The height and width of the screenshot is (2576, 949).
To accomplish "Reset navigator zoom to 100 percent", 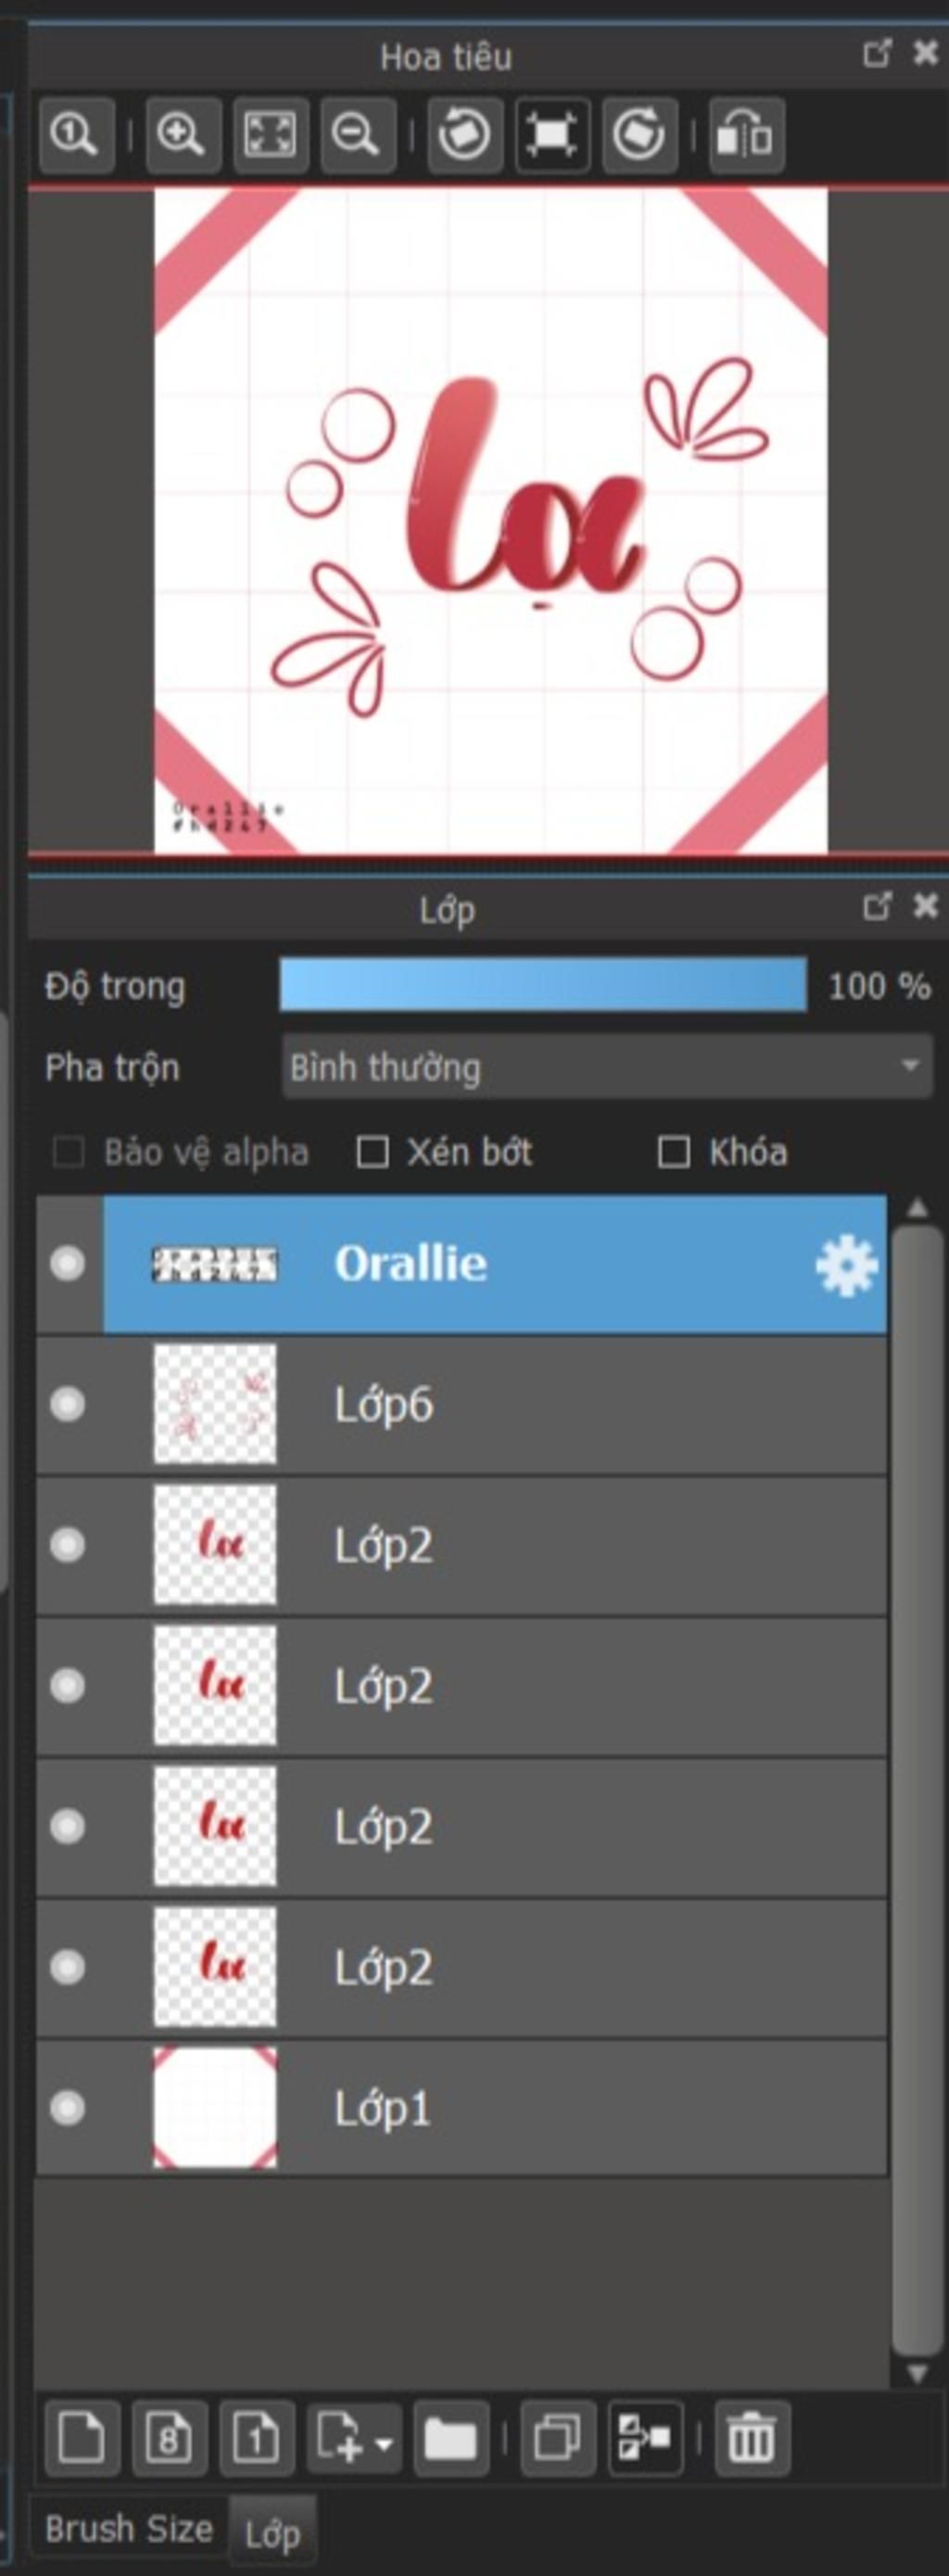I will (76, 135).
